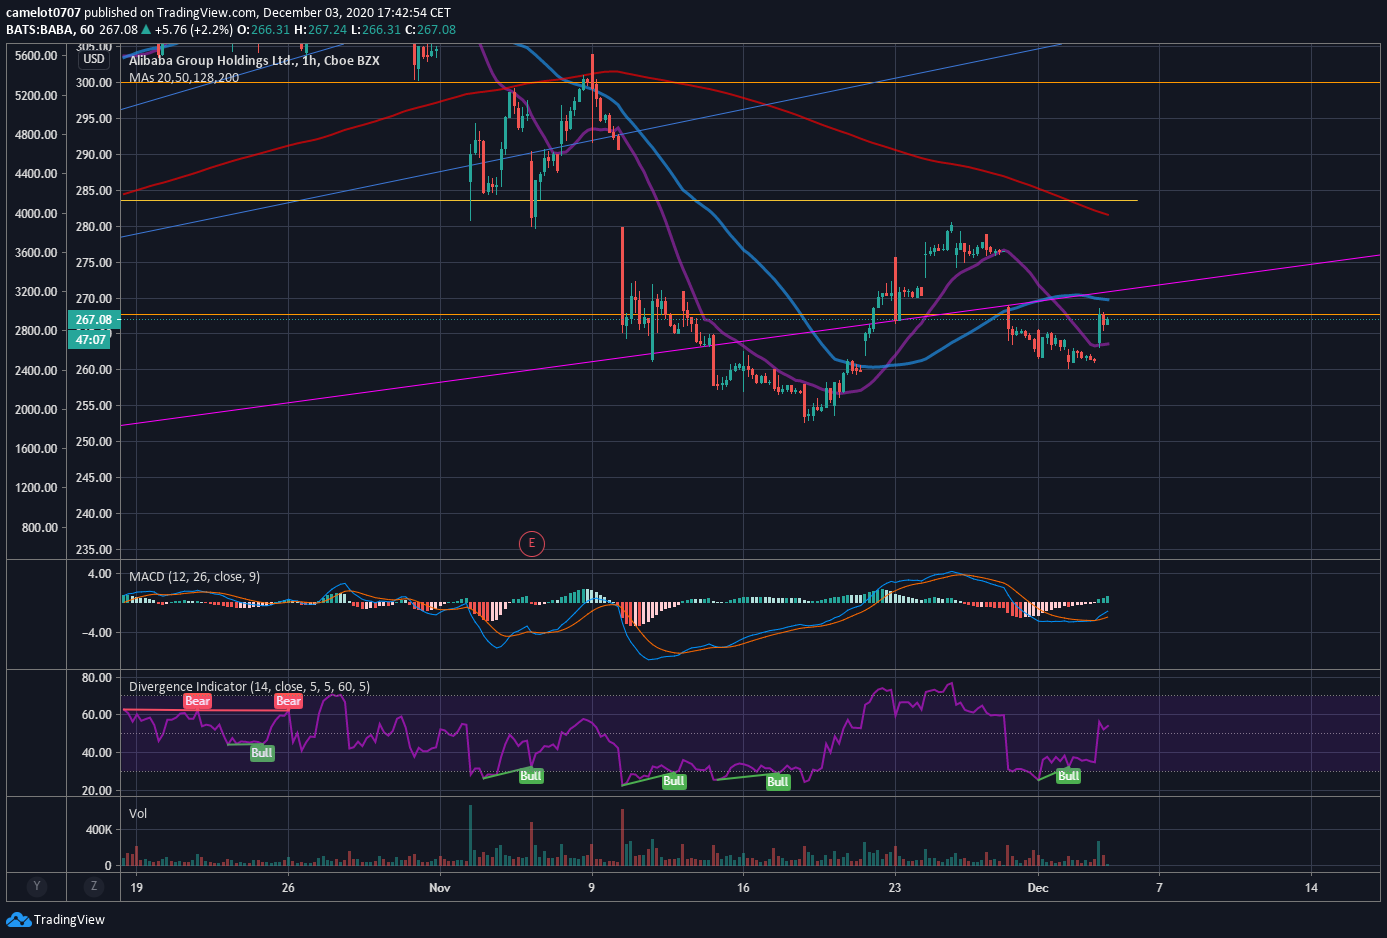
Task: Click the Dec date label on time axis
Action: (x=1038, y=887)
